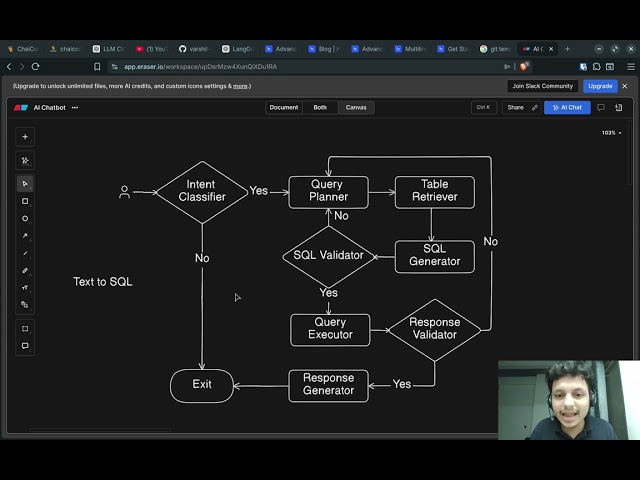Open Brave Shields lion icon
The image size is (640, 480).
coord(524,66)
